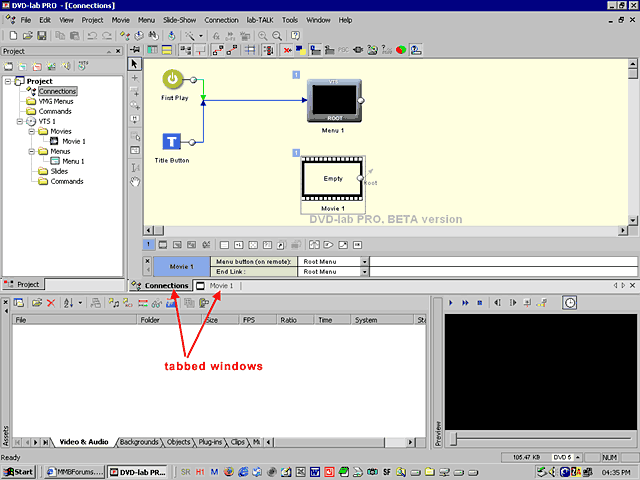Select Movie 1 in project tree

[x=73, y=141]
